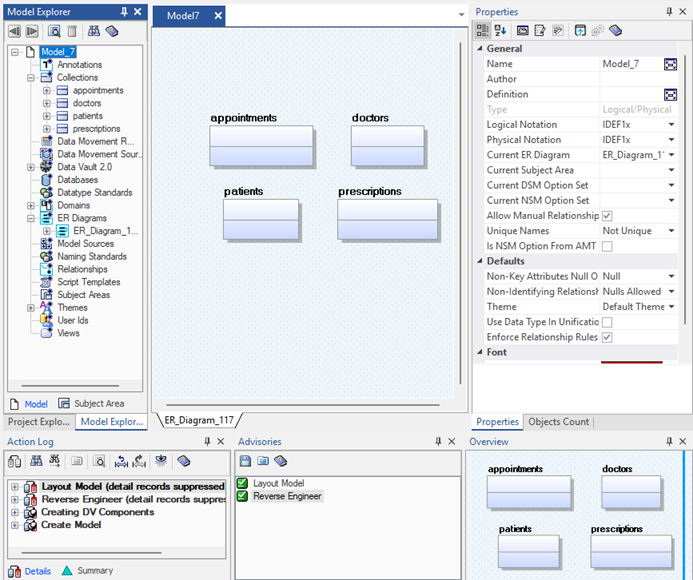Click the Font color swatch in Properties

[631, 363]
